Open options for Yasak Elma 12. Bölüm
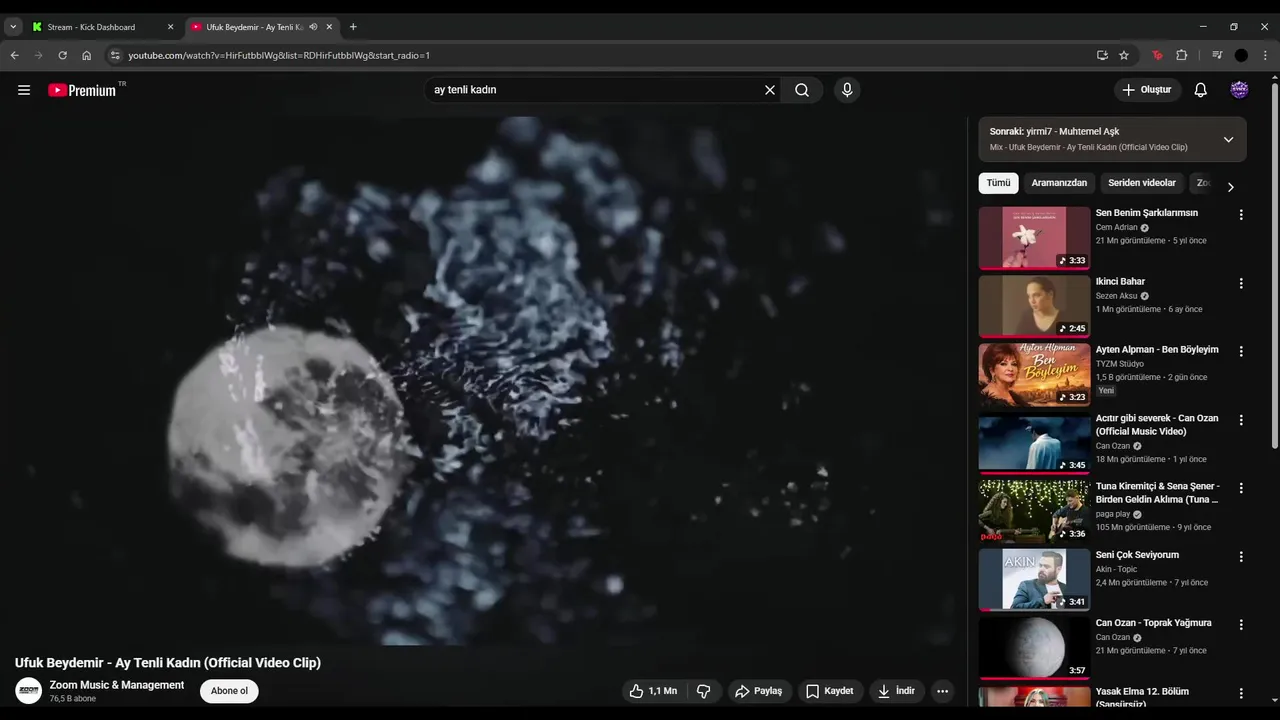This screenshot has width=1280, height=720. 1241,694
